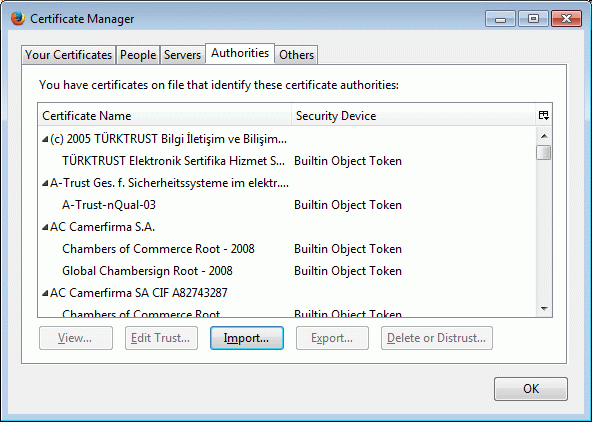Screen dimensions: 592x422
Task: Maximize the Certificate Manager window
Action: (533, 19)
